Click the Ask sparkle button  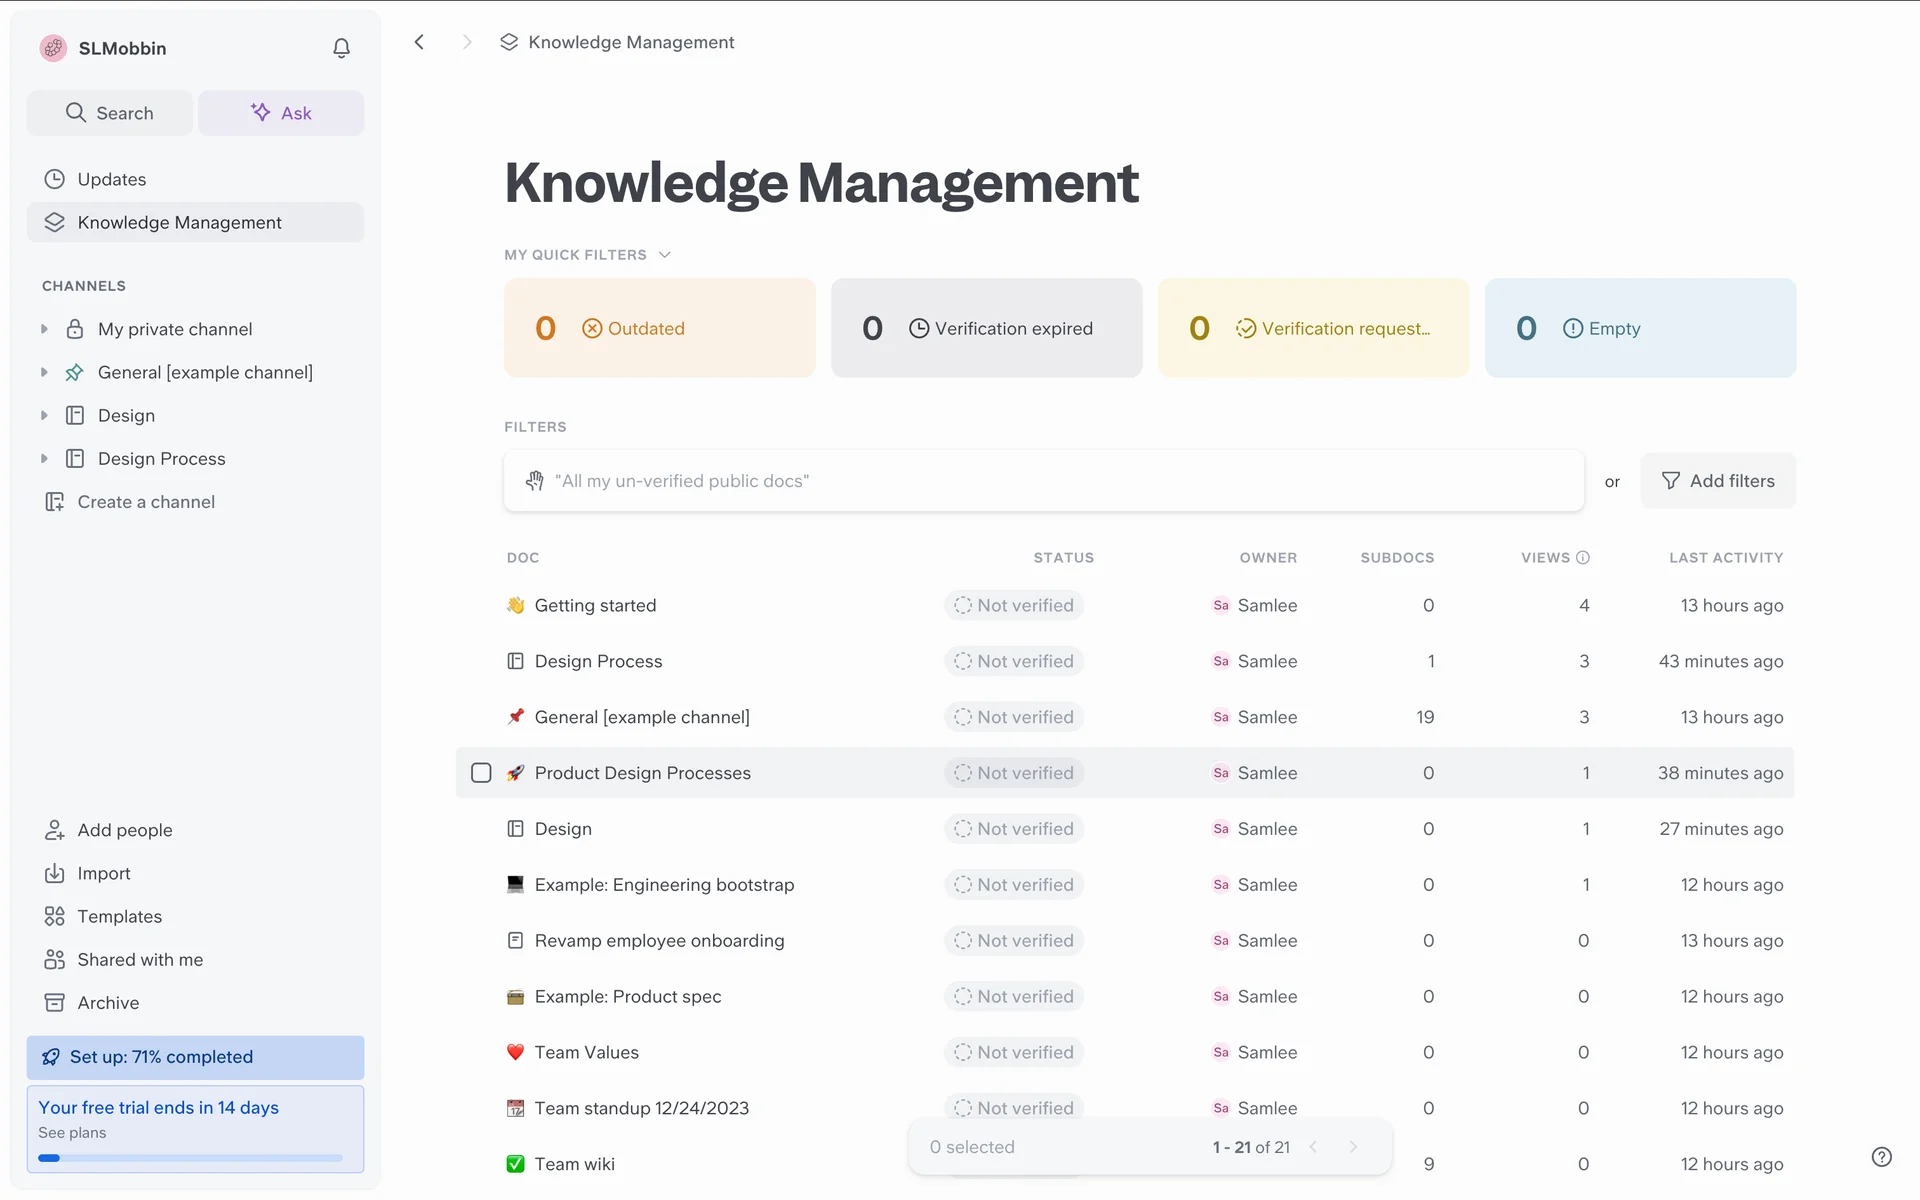pos(281,113)
